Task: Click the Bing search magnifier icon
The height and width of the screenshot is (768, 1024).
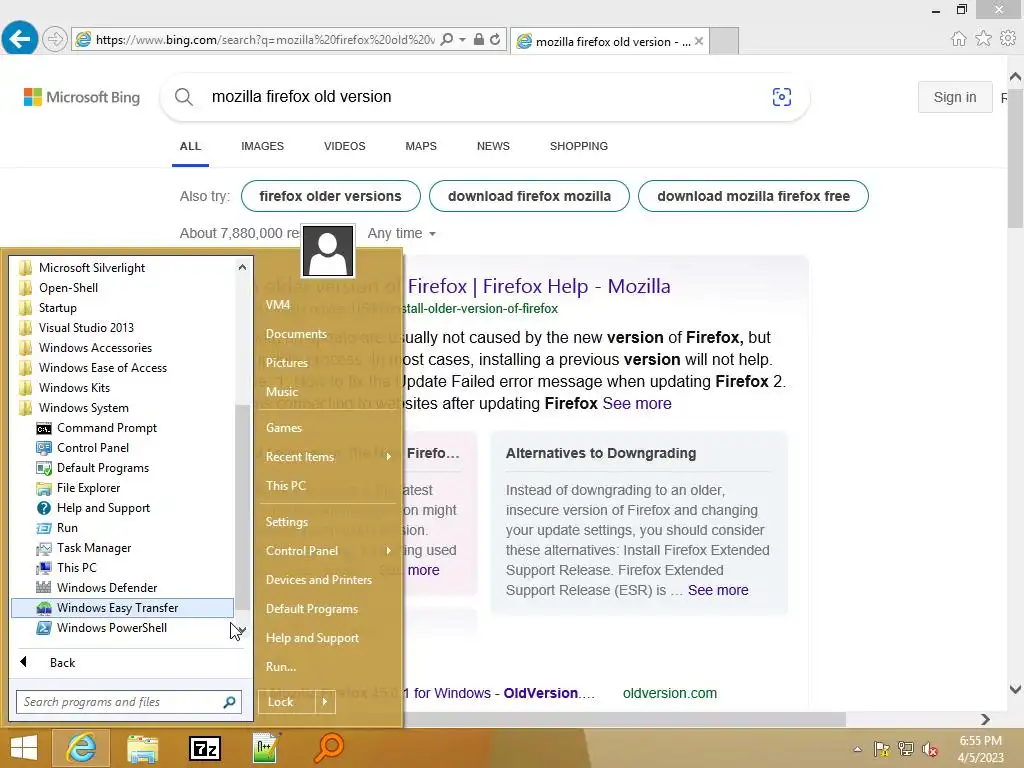Action: point(184,97)
